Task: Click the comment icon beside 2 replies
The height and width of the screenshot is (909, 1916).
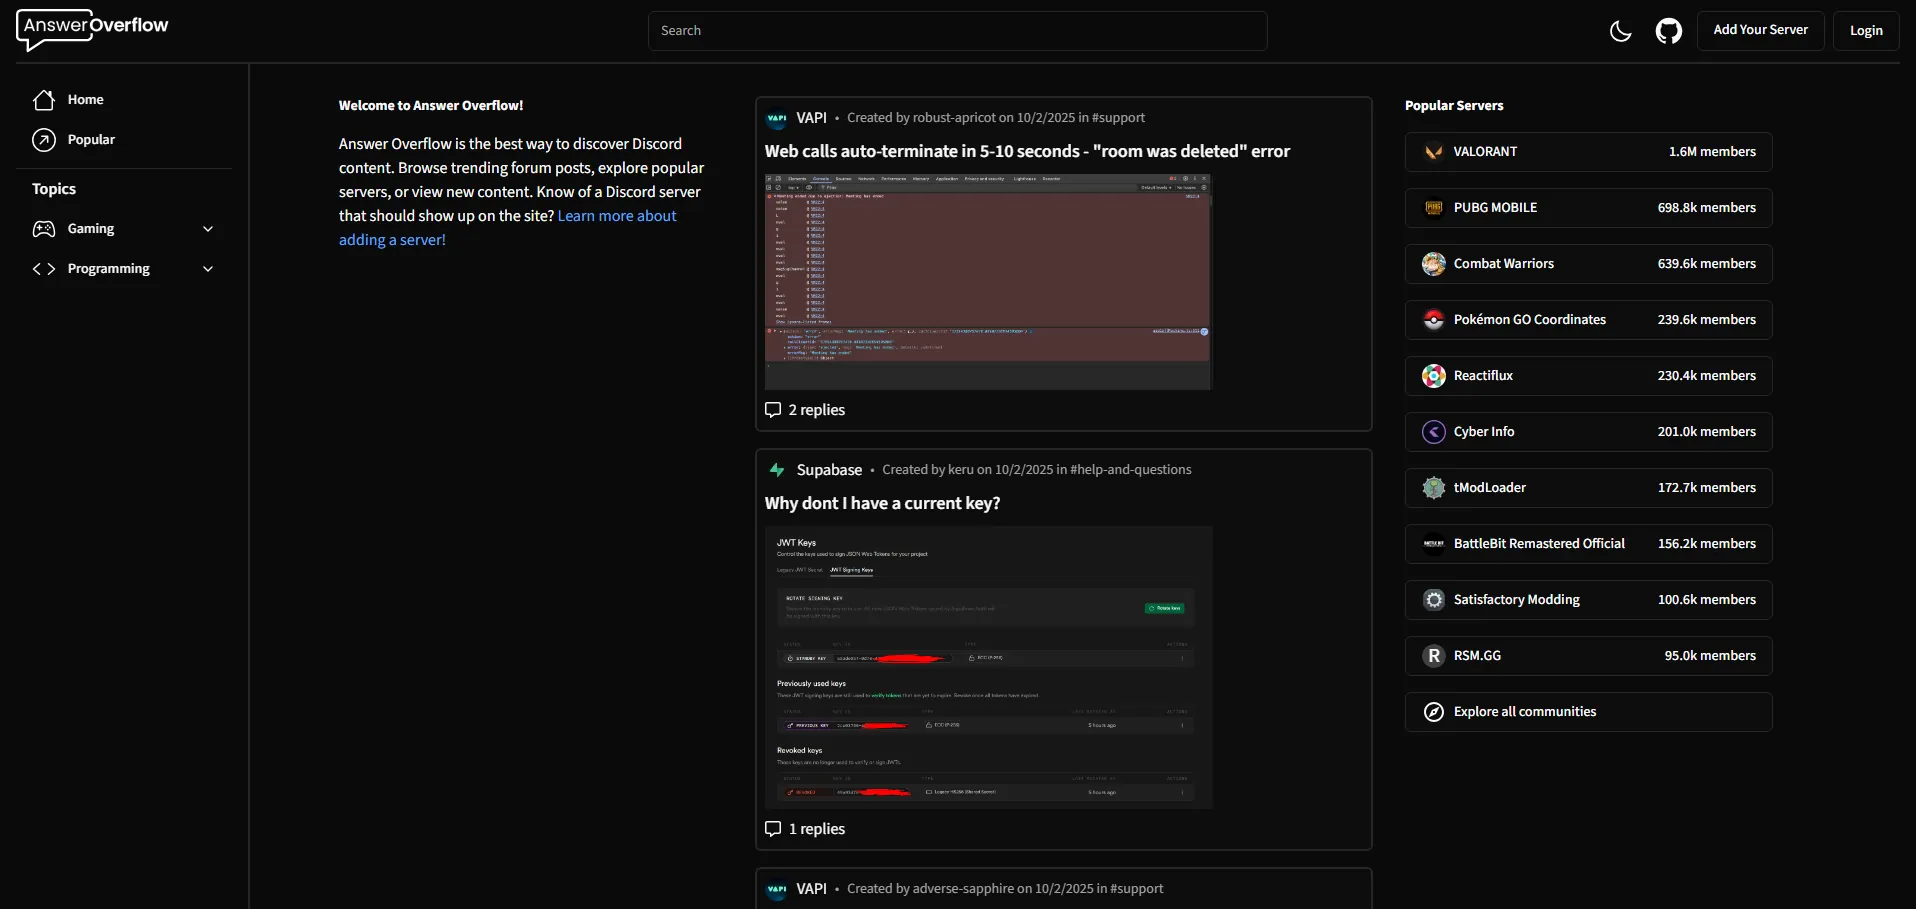Action: (773, 410)
